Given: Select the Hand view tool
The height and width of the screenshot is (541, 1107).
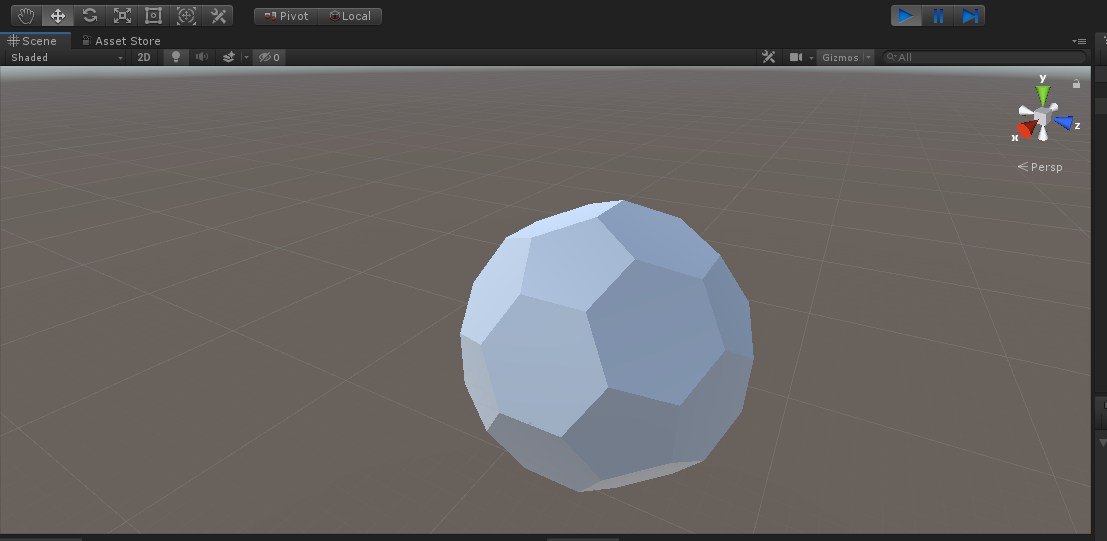Looking at the screenshot, I should pyautogui.click(x=26, y=16).
